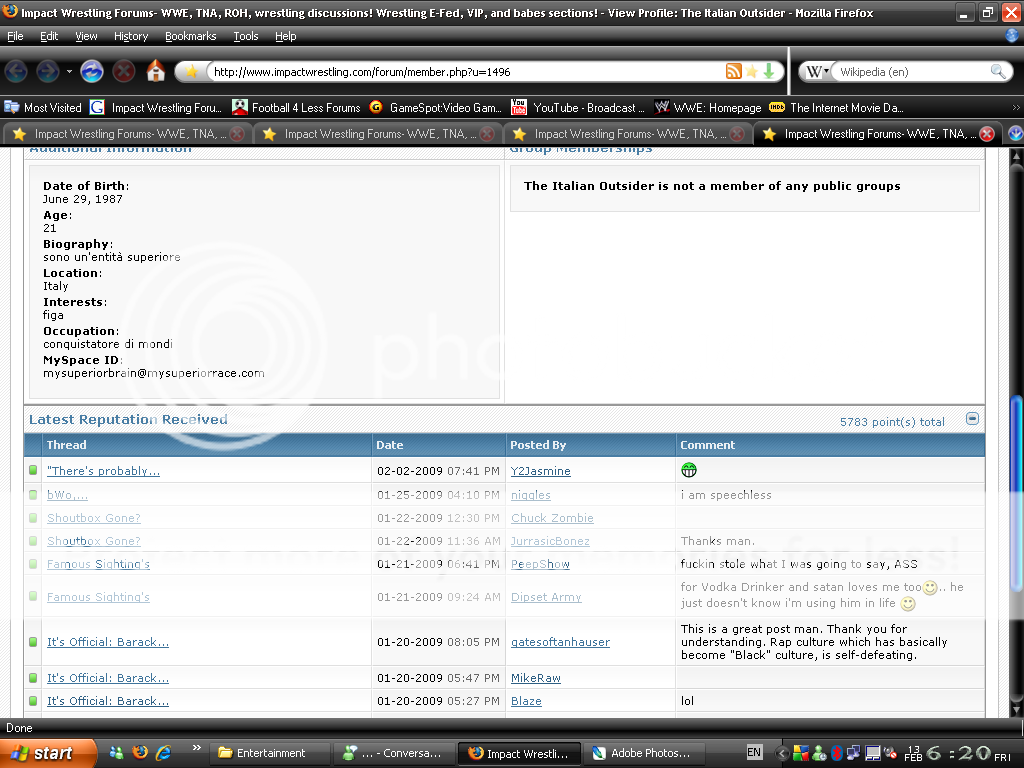The height and width of the screenshot is (768, 1024).
Task: Open the Wikipedia search engine dropdown
Action: click(x=817, y=72)
